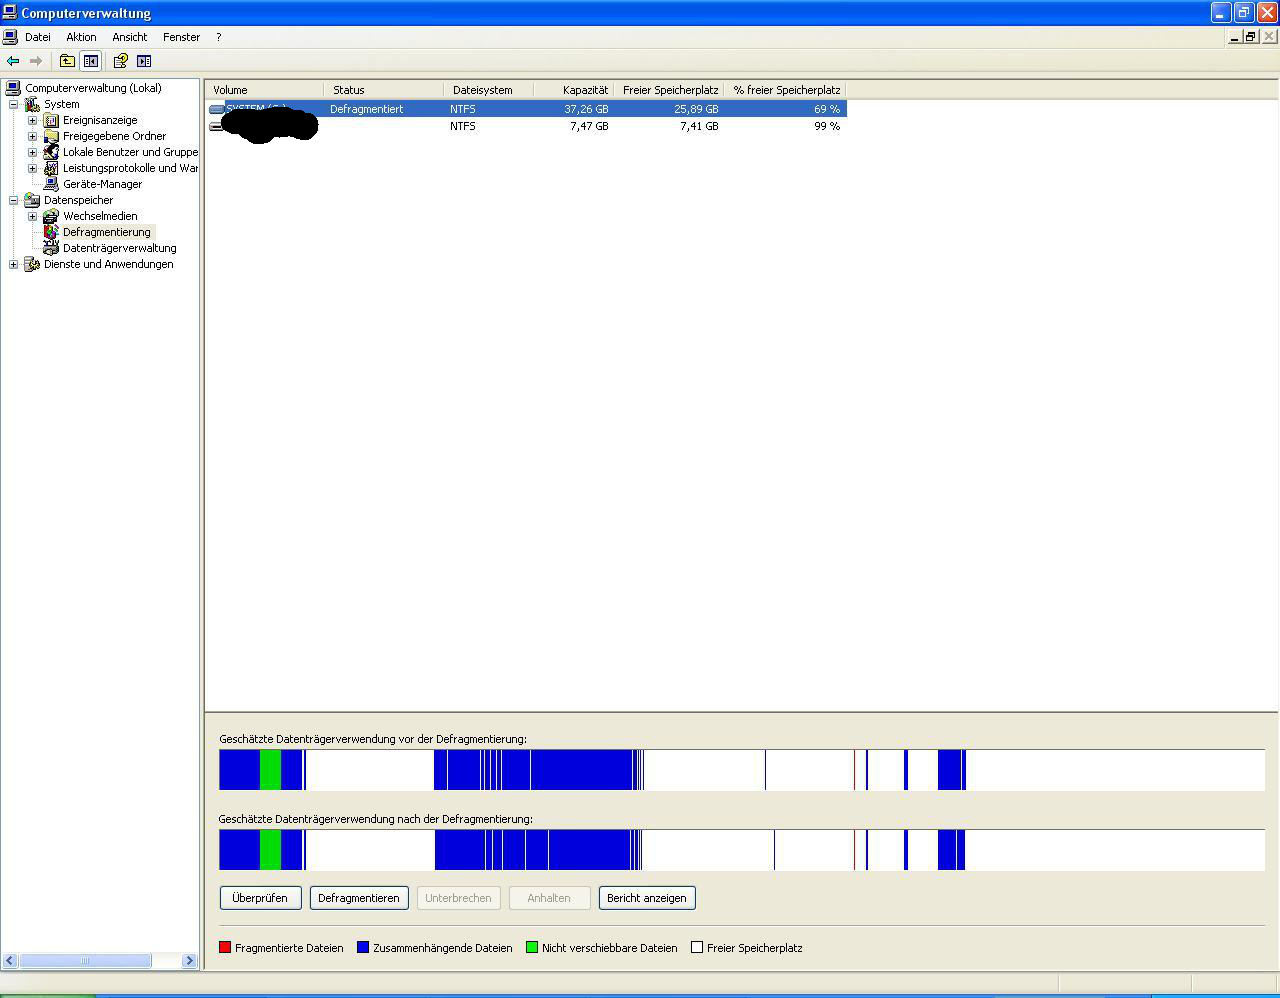This screenshot has width=1280, height=998.
Task: Click the 7,41 GB free space cell
Action: coord(699,126)
